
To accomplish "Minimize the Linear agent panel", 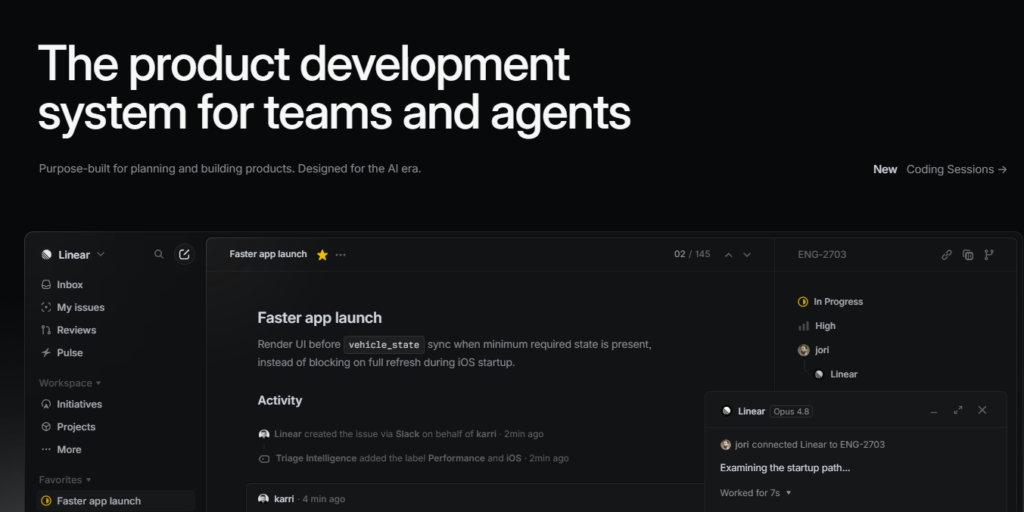I will pyautogui.click(x=934, y=411).
